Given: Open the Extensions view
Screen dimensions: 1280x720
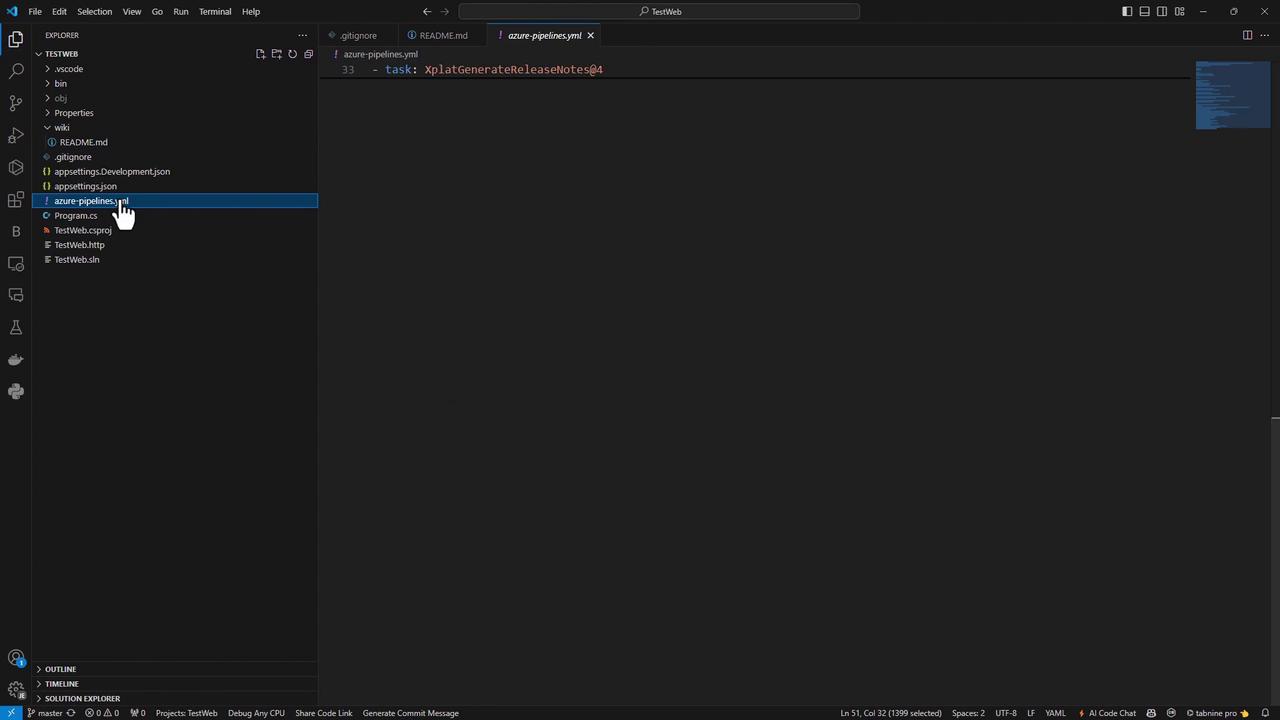Looking at the screenshot, I should [x=16, y=199].
